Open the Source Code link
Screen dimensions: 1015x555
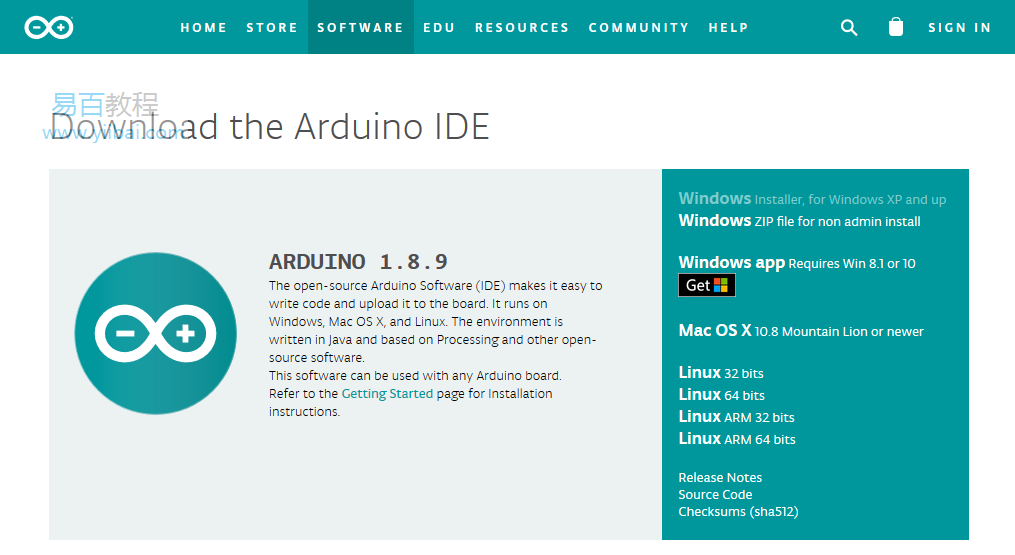715,494
